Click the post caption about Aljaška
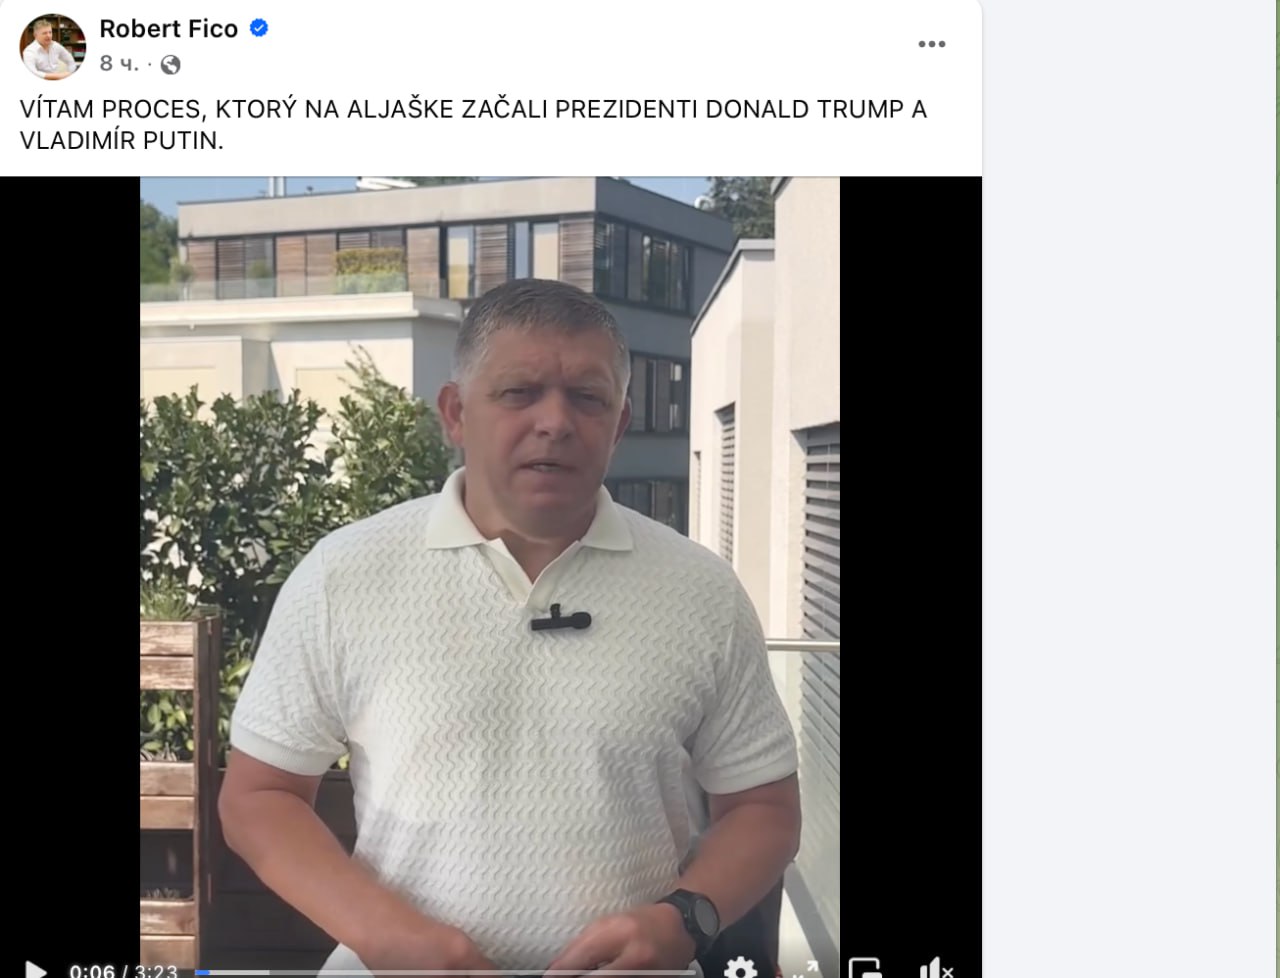1280x978 pixels. point(473,124)
